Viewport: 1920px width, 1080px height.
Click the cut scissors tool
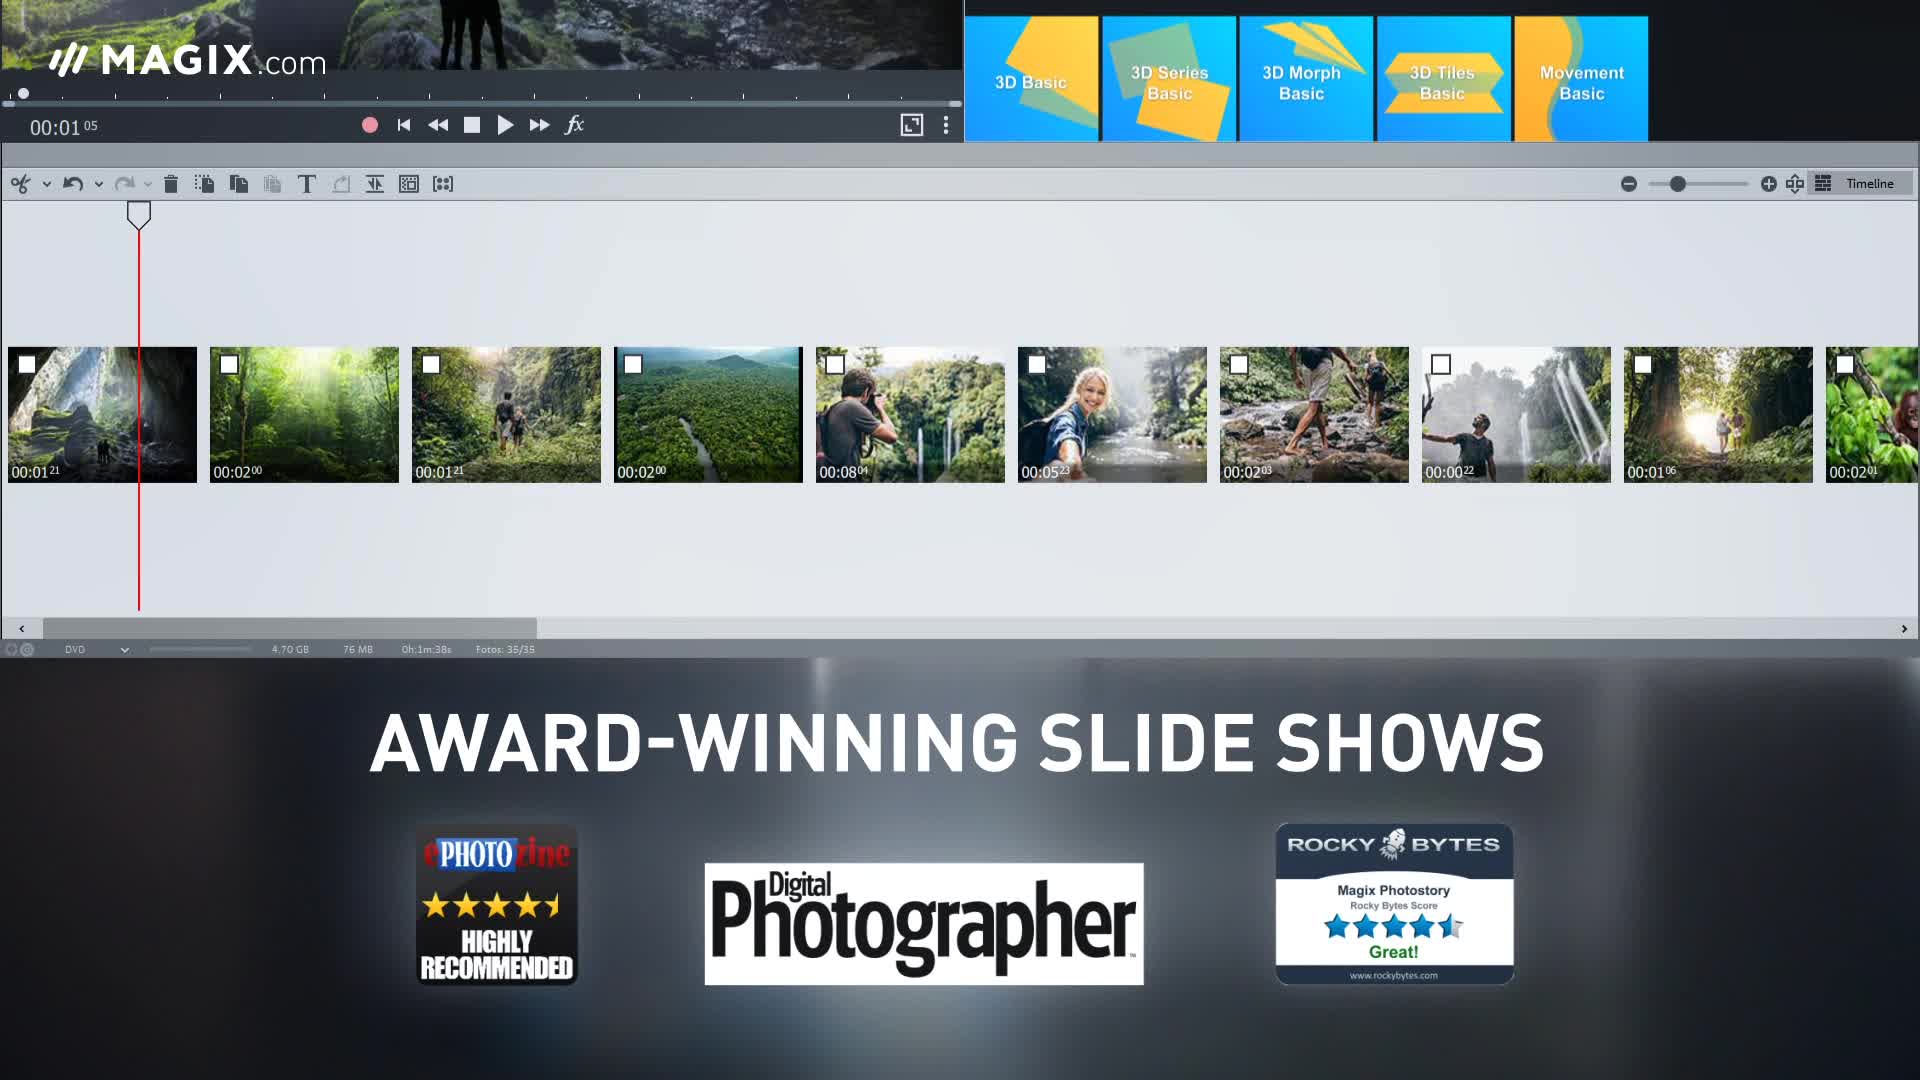20,184
